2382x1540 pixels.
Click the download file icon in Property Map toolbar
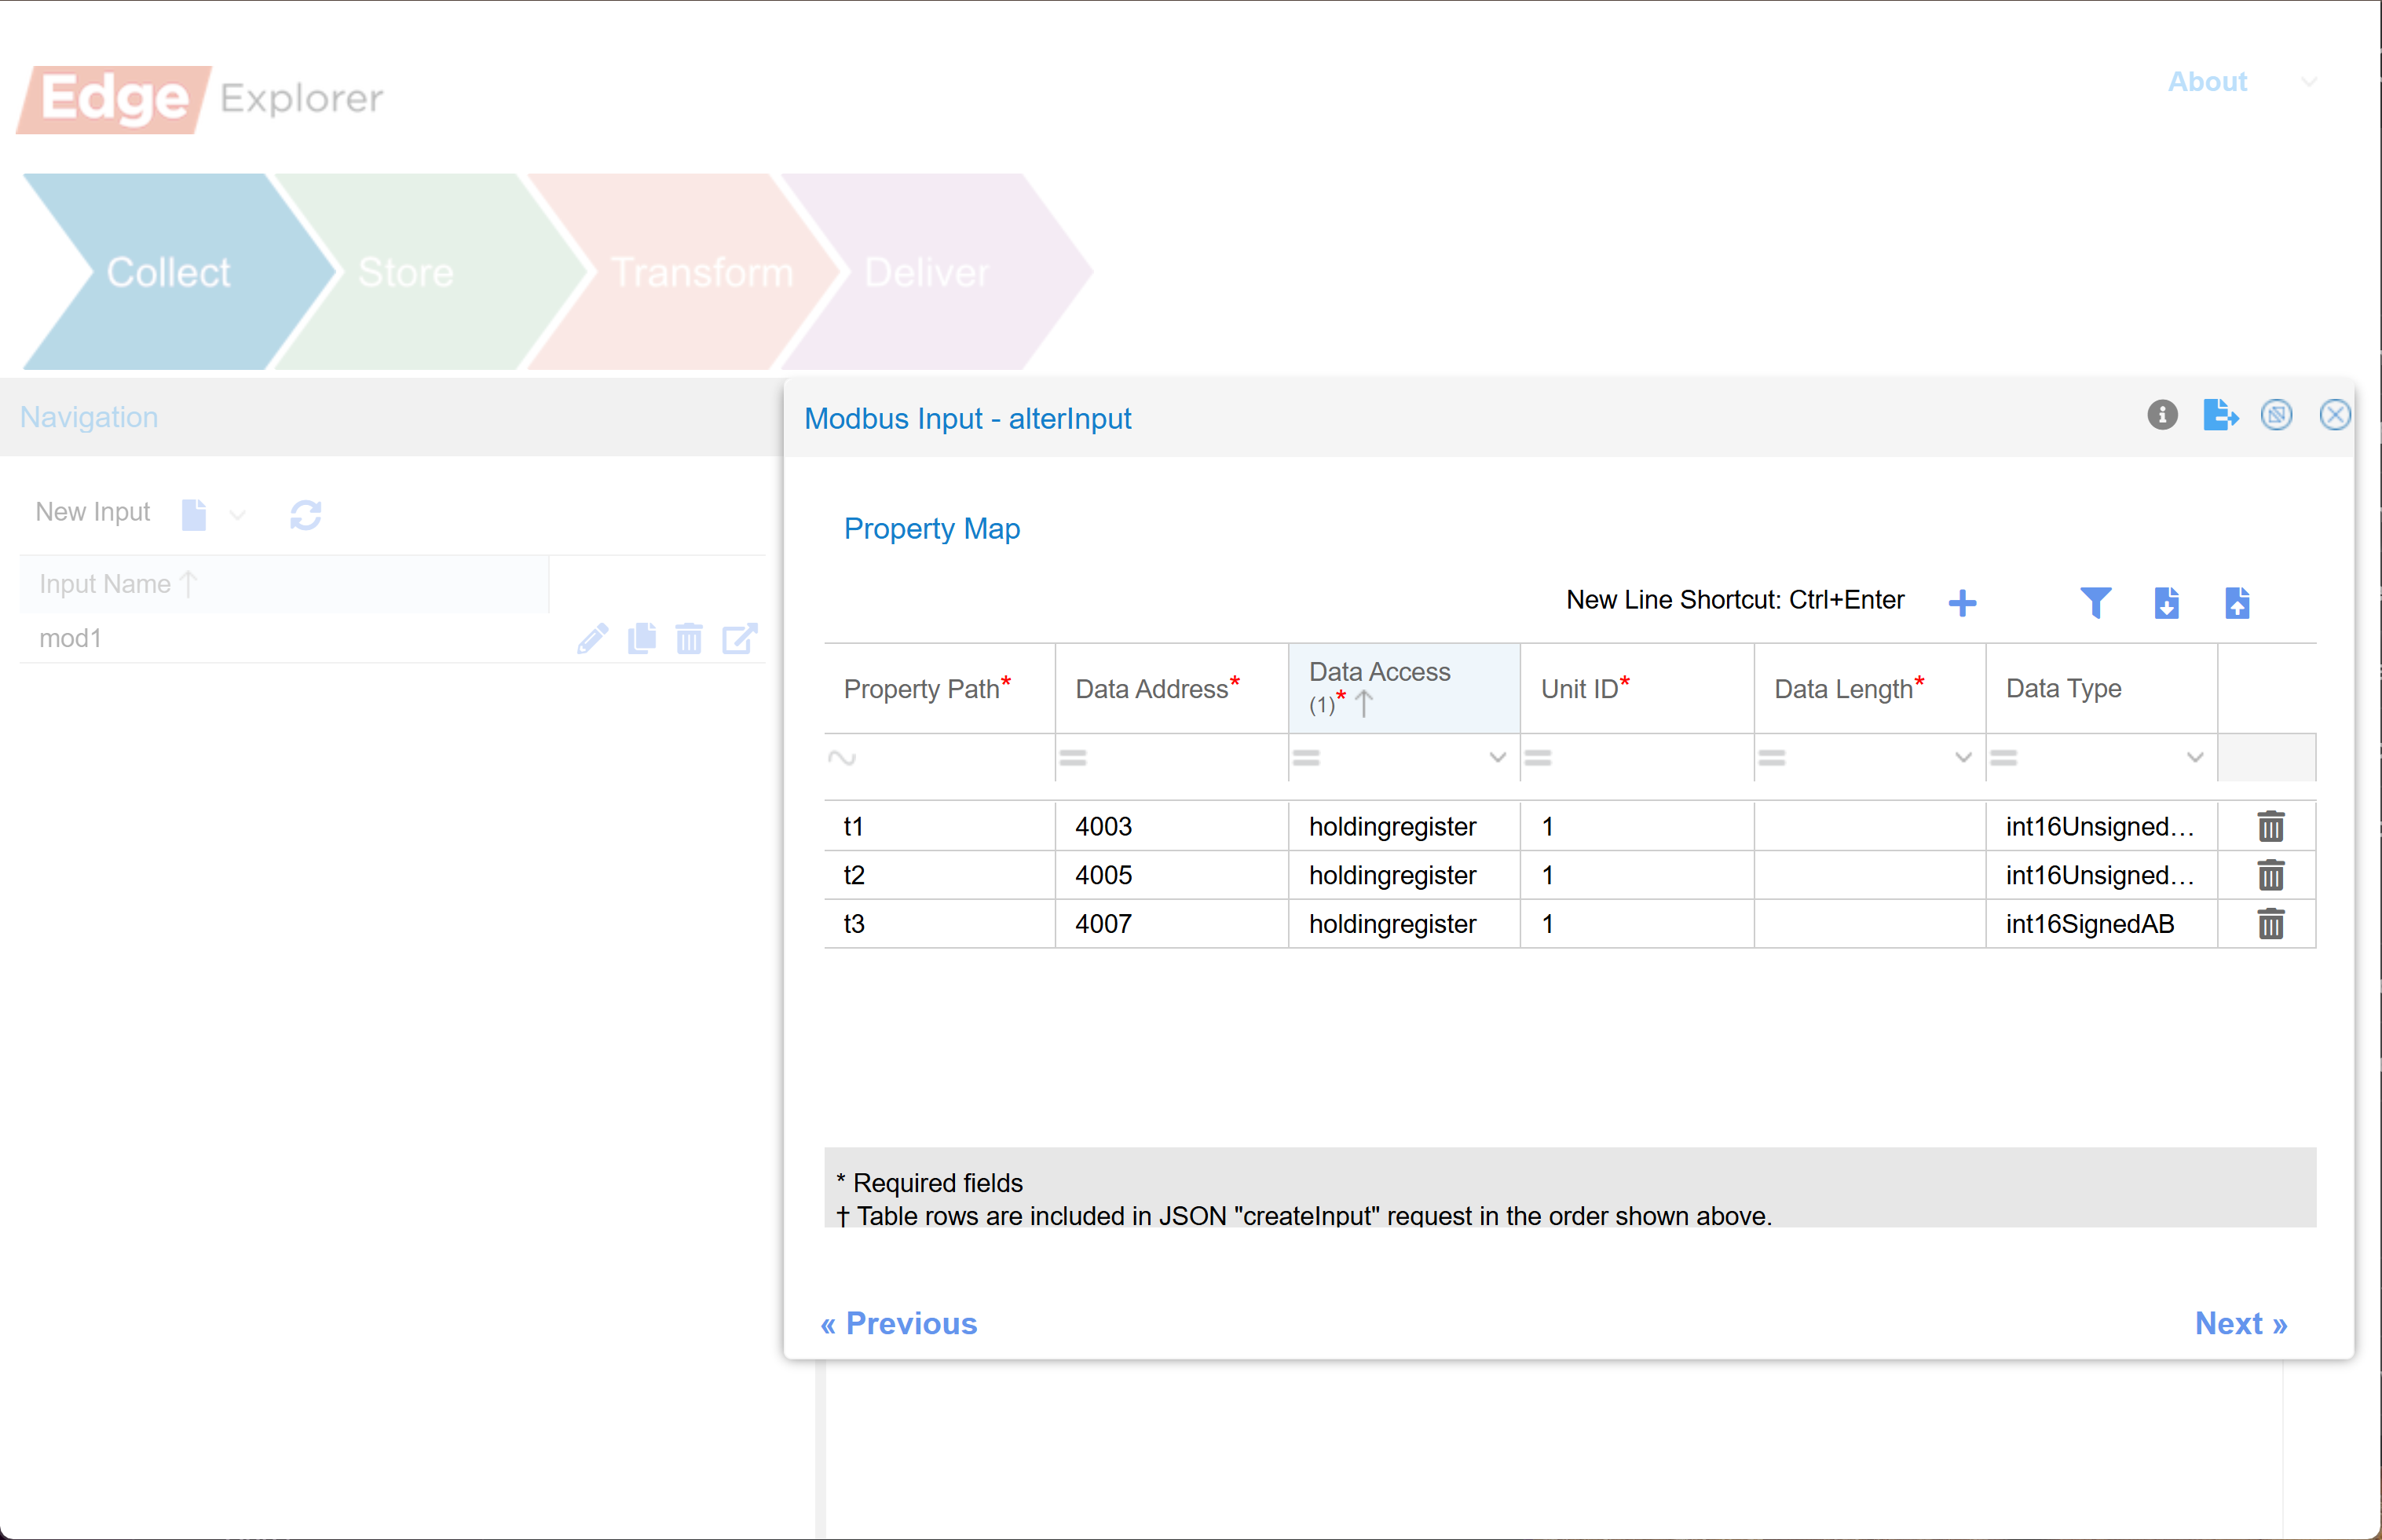click(2166, 603)
